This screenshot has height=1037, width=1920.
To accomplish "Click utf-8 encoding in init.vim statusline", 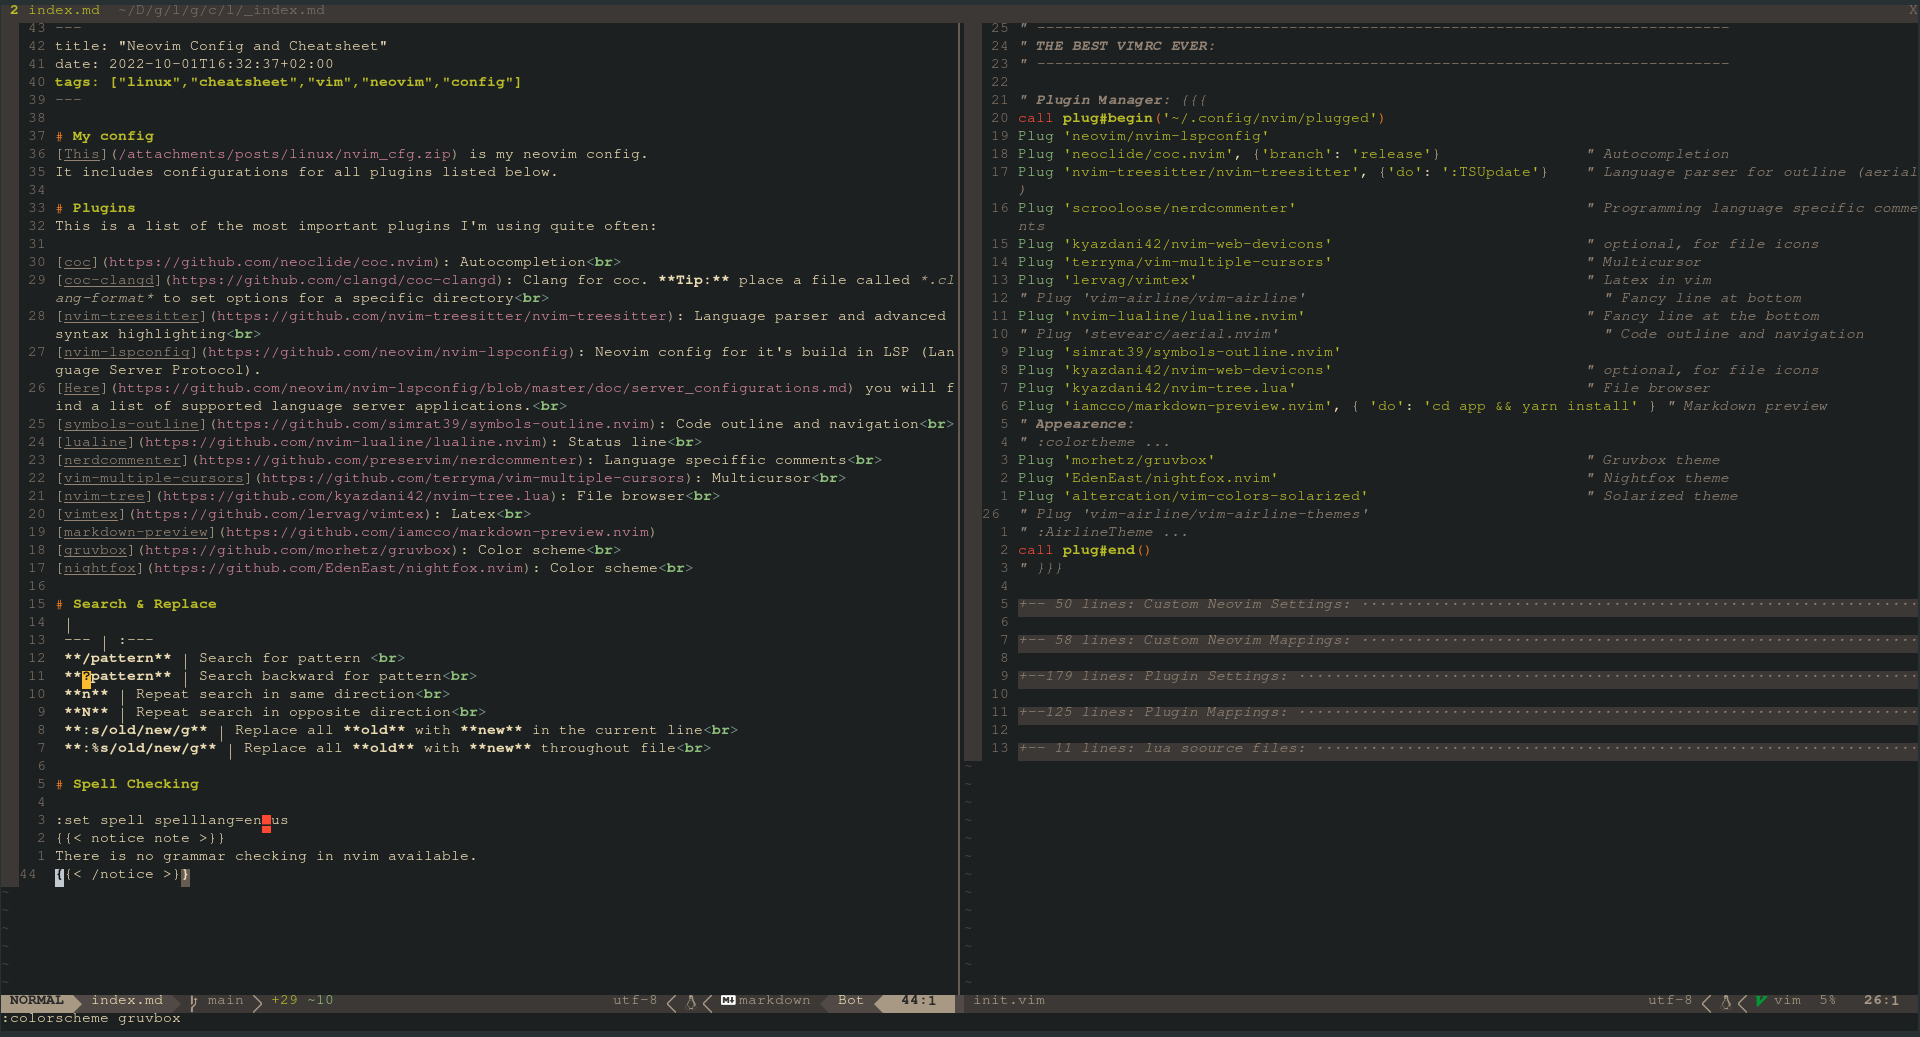I will (1671, 1001).
